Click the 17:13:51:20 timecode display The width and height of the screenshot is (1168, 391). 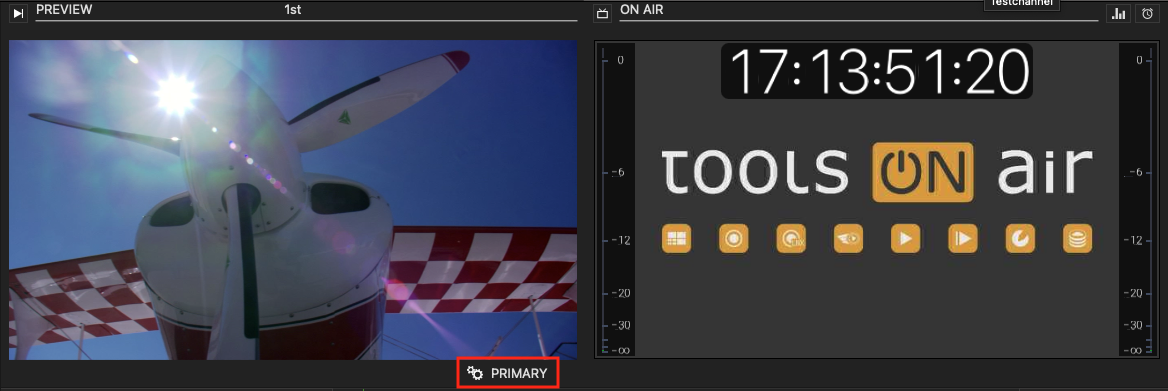point(877,71)
